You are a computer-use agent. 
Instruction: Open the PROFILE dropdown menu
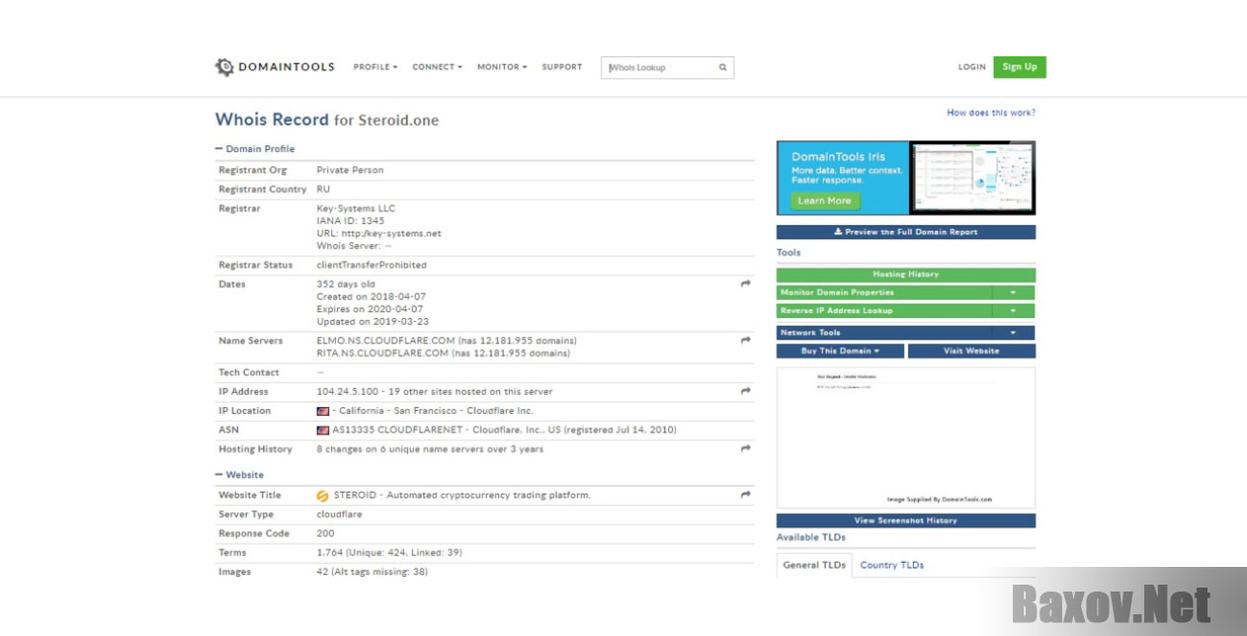[375, 67]
